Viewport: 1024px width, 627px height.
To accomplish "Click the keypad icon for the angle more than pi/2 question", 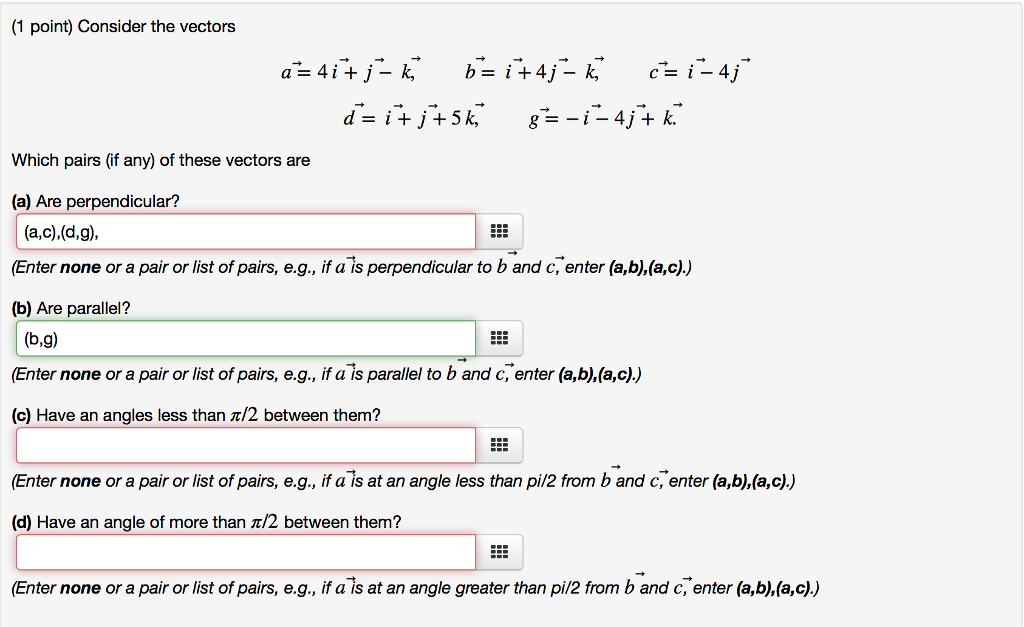I will pos(499,551).
